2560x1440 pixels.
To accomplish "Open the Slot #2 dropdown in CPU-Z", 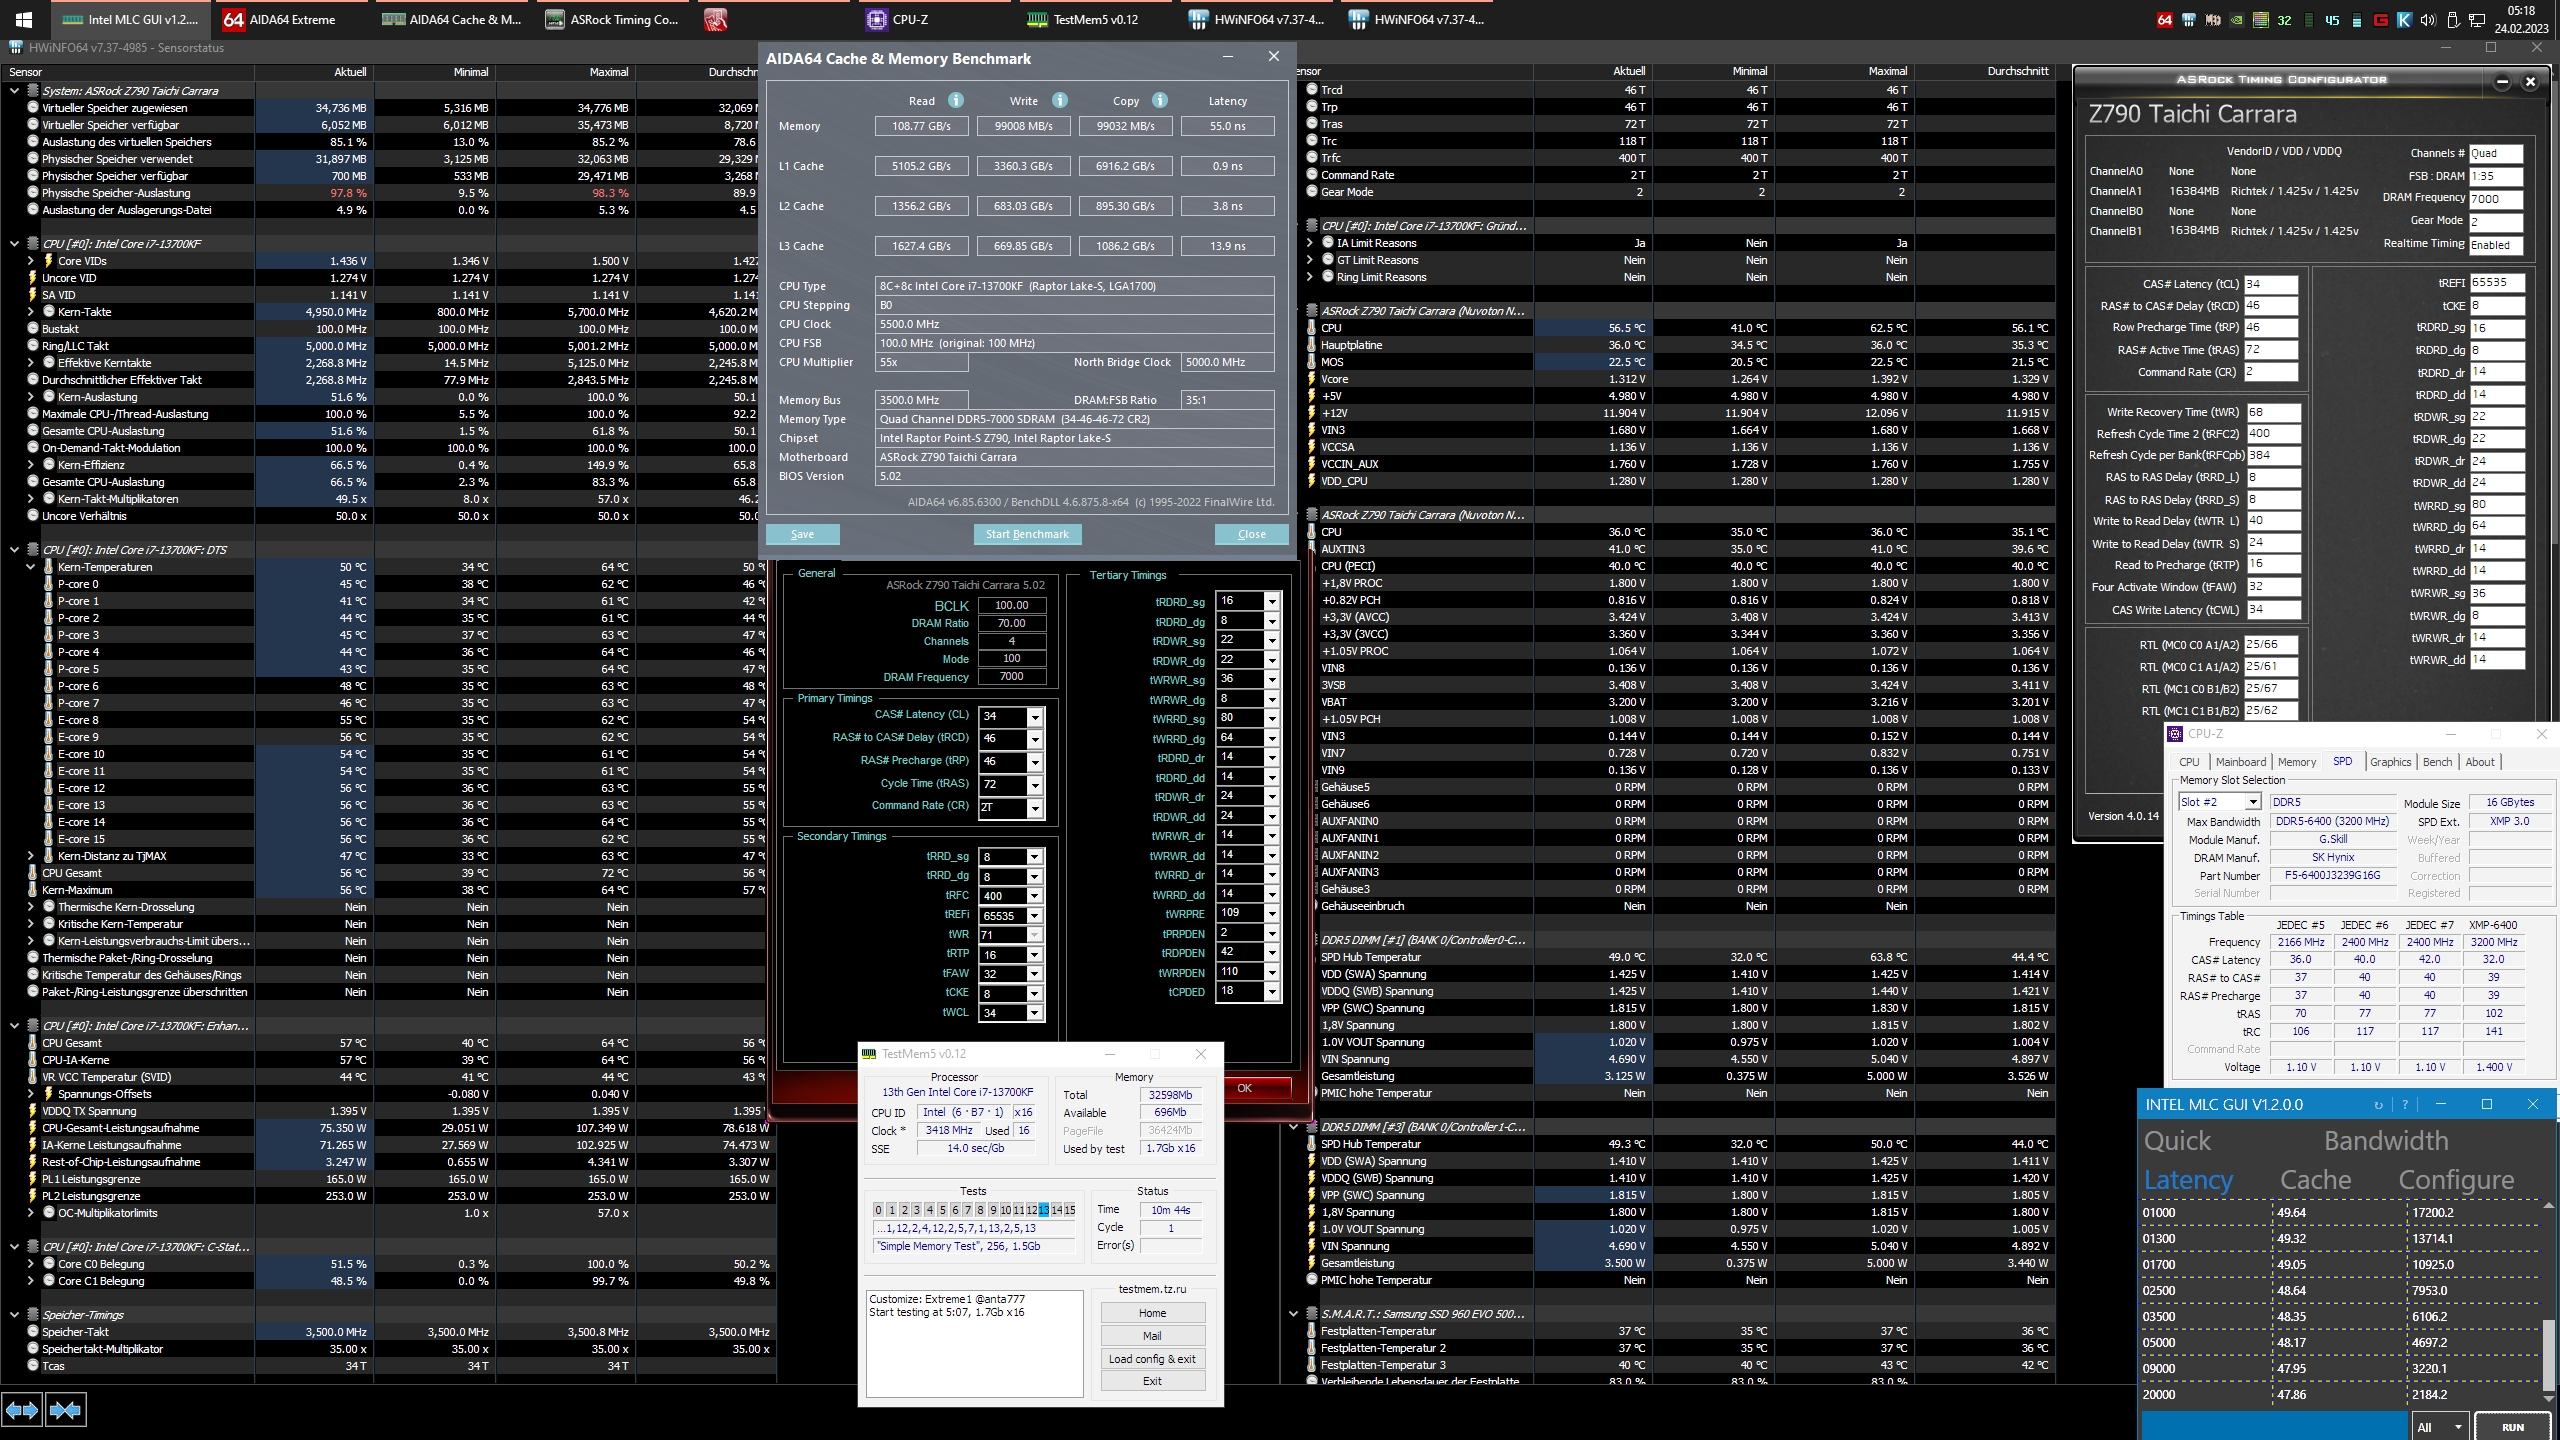I will point(2252,802).
